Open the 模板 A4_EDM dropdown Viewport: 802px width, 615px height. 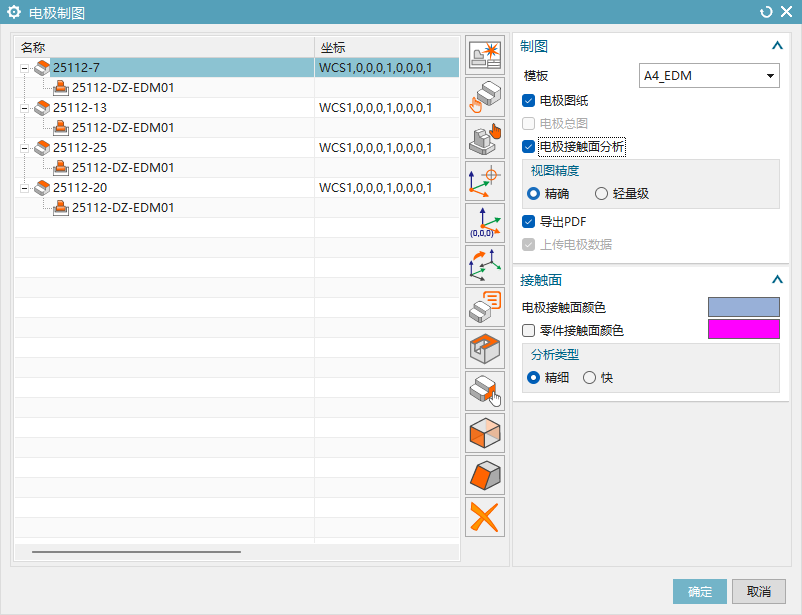709,76
